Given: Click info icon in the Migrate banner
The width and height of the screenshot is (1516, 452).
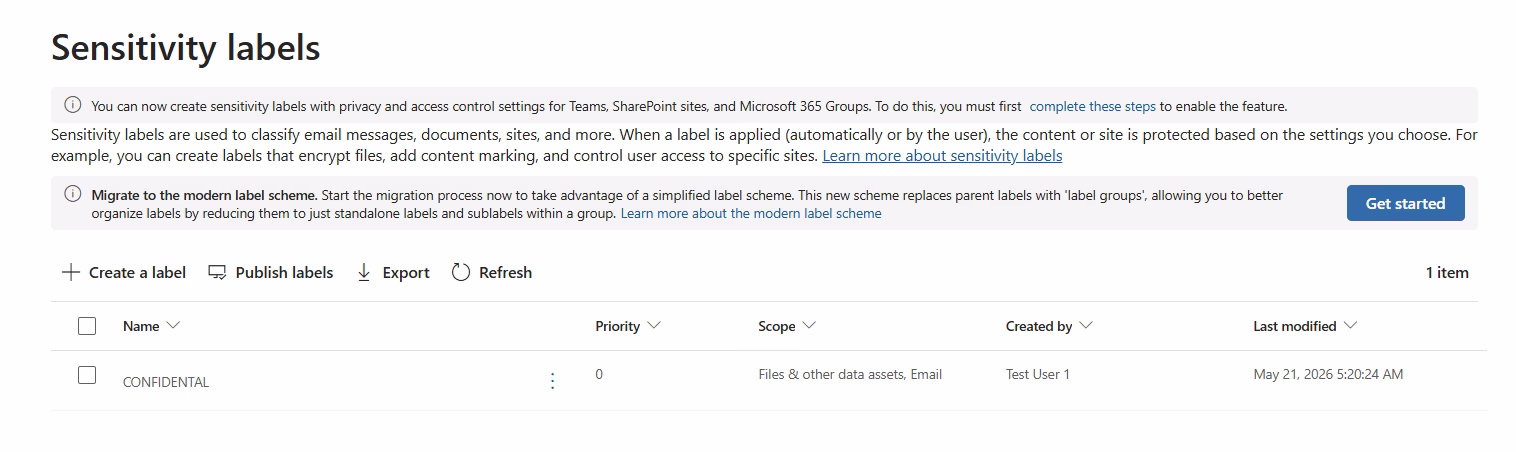Looking at the screenshot, I should click(x=73, y=194).
